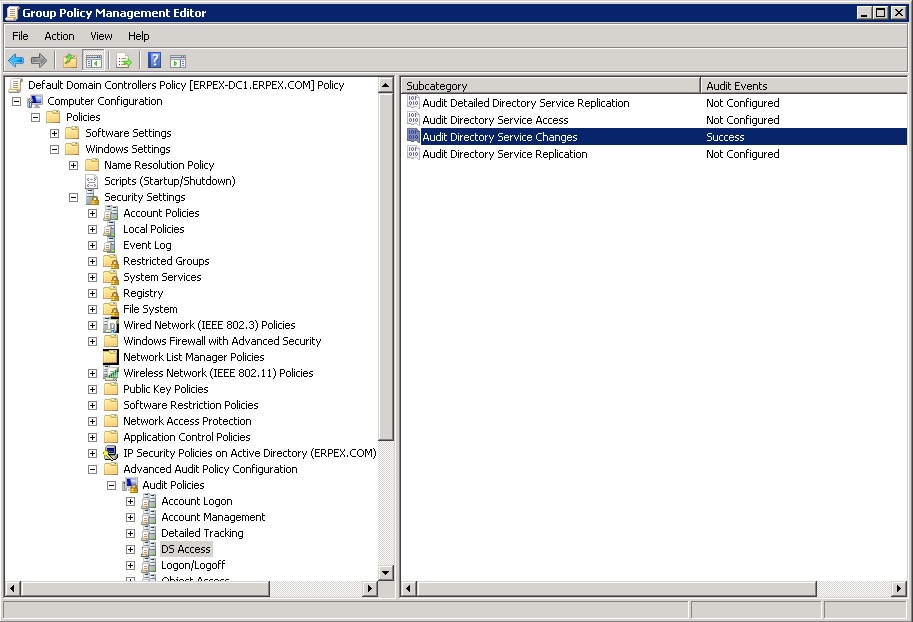
Task: Click the Export List toolbar icon
Action: (x=122, y=60)
